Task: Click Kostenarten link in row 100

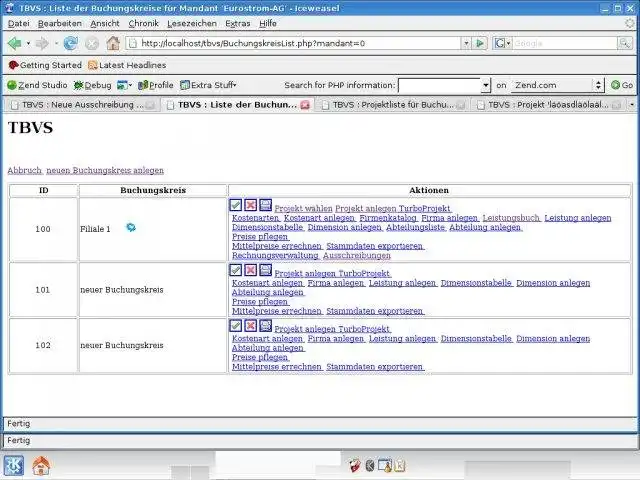Action: 256,218
